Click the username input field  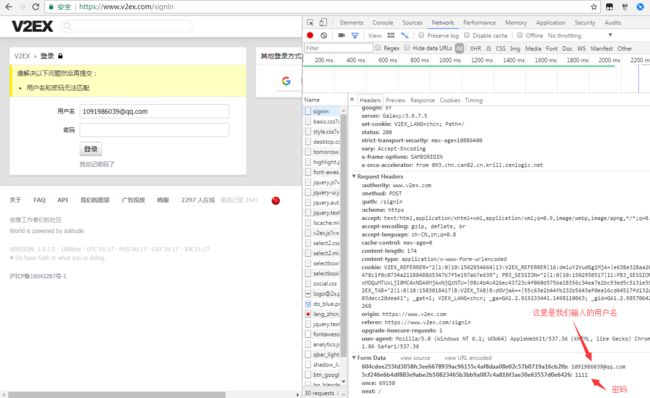(x=154, y=111)
